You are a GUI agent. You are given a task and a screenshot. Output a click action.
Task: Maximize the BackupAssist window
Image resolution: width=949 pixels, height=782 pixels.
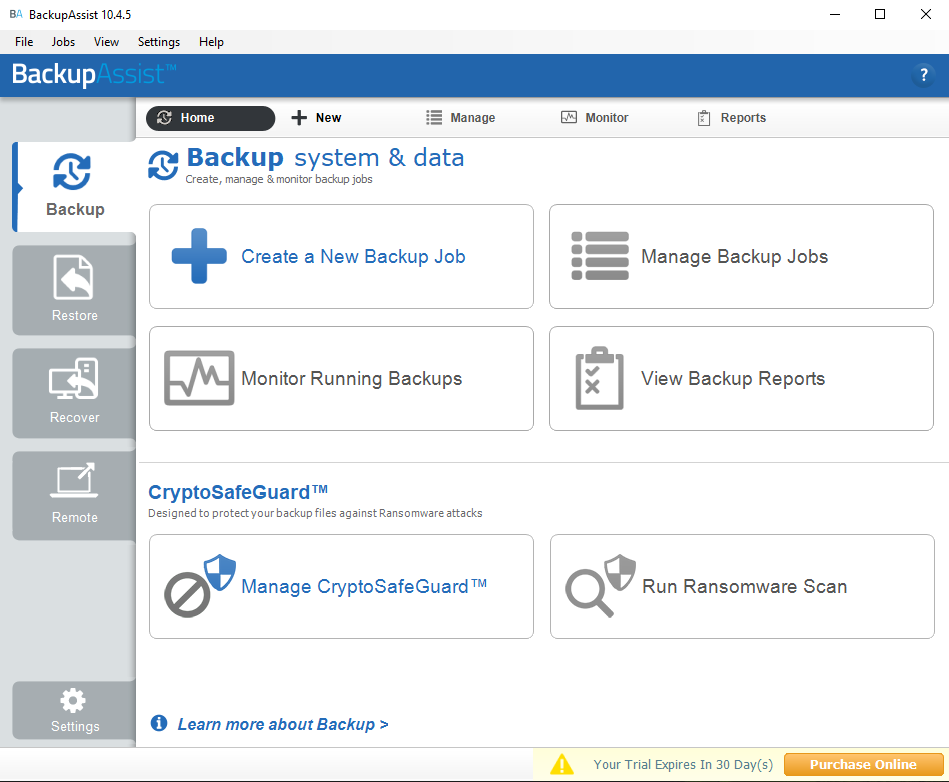click(x=880, y=15)
